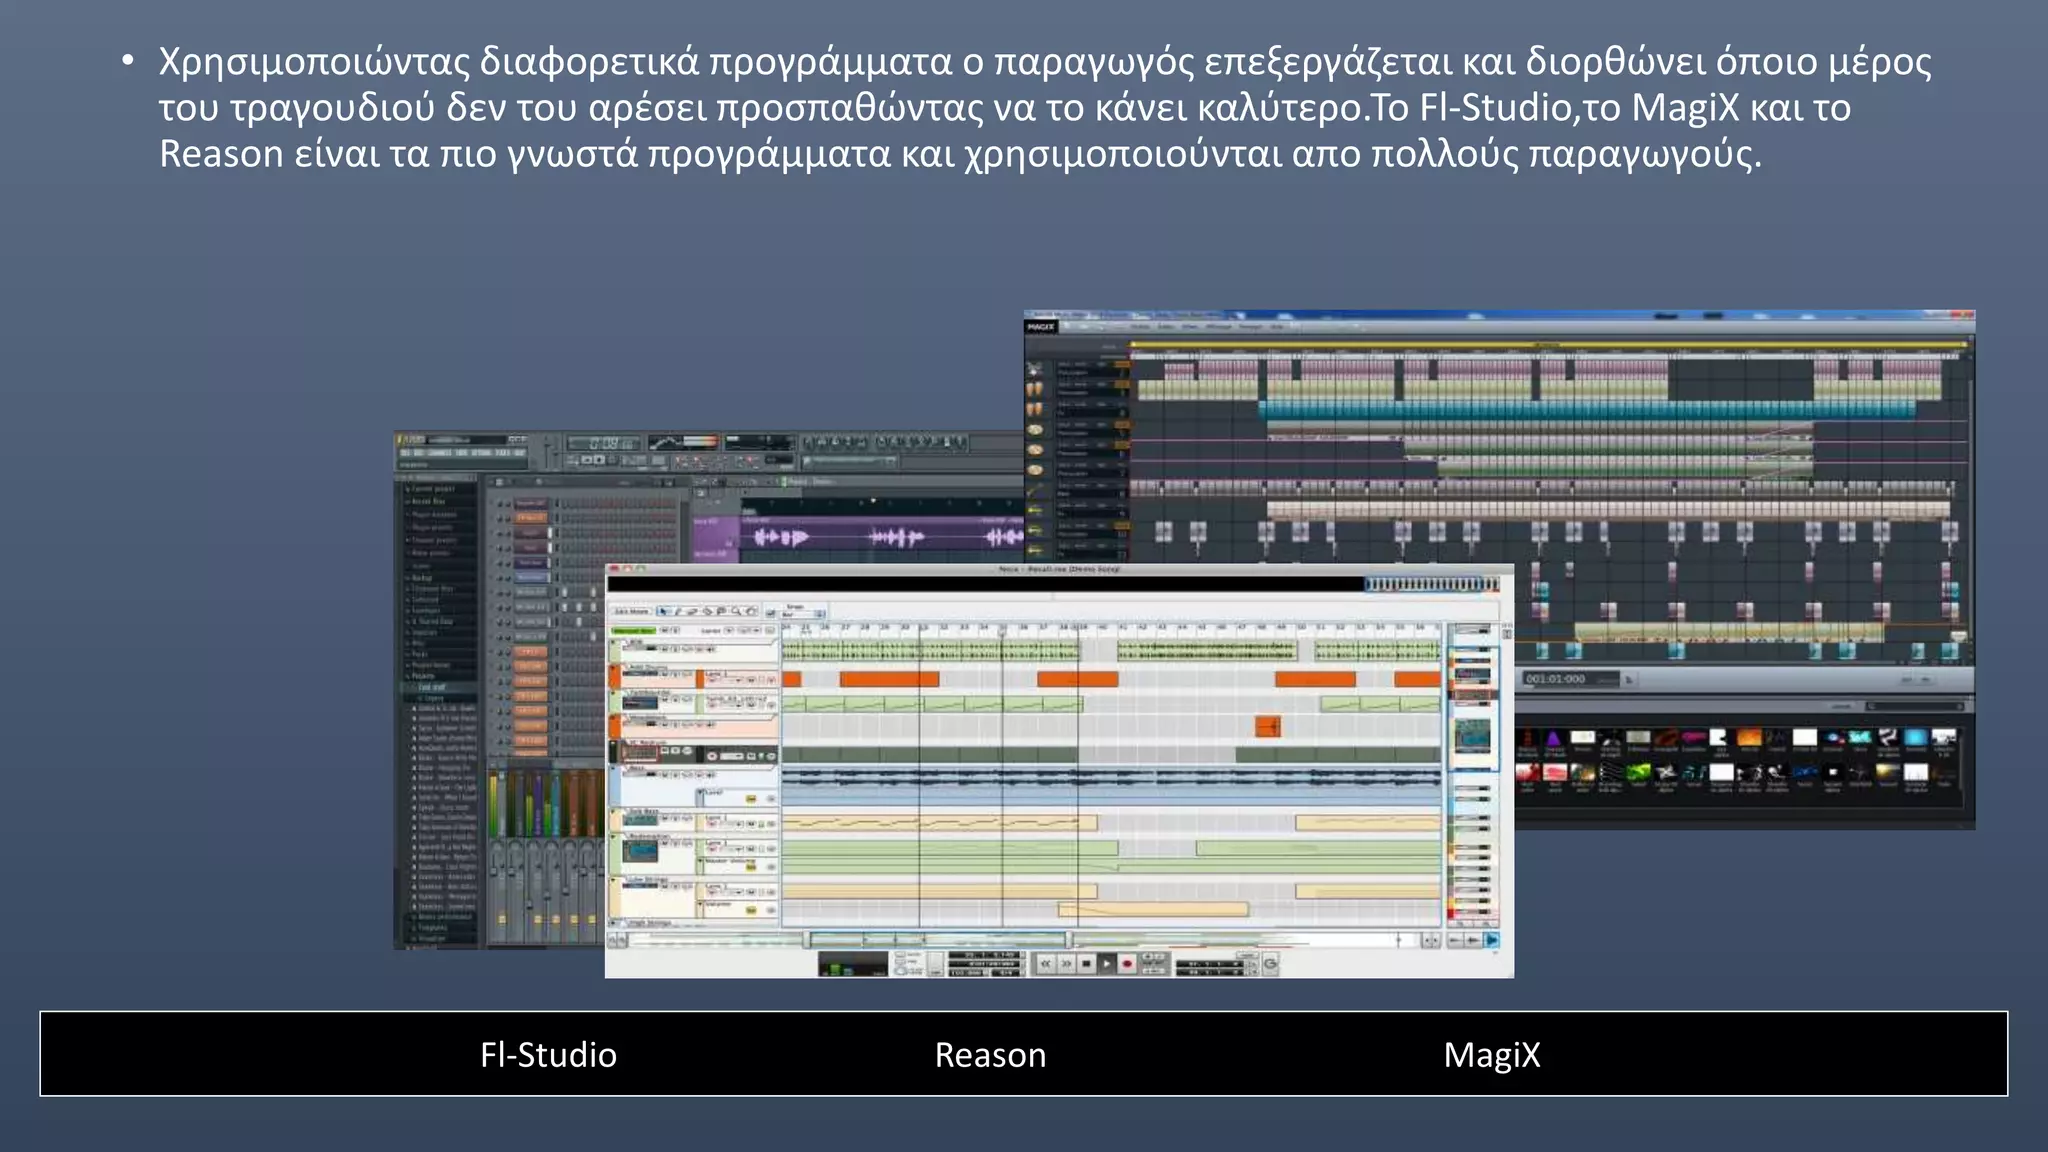Click the red record button in Reason

(1127, 964)
